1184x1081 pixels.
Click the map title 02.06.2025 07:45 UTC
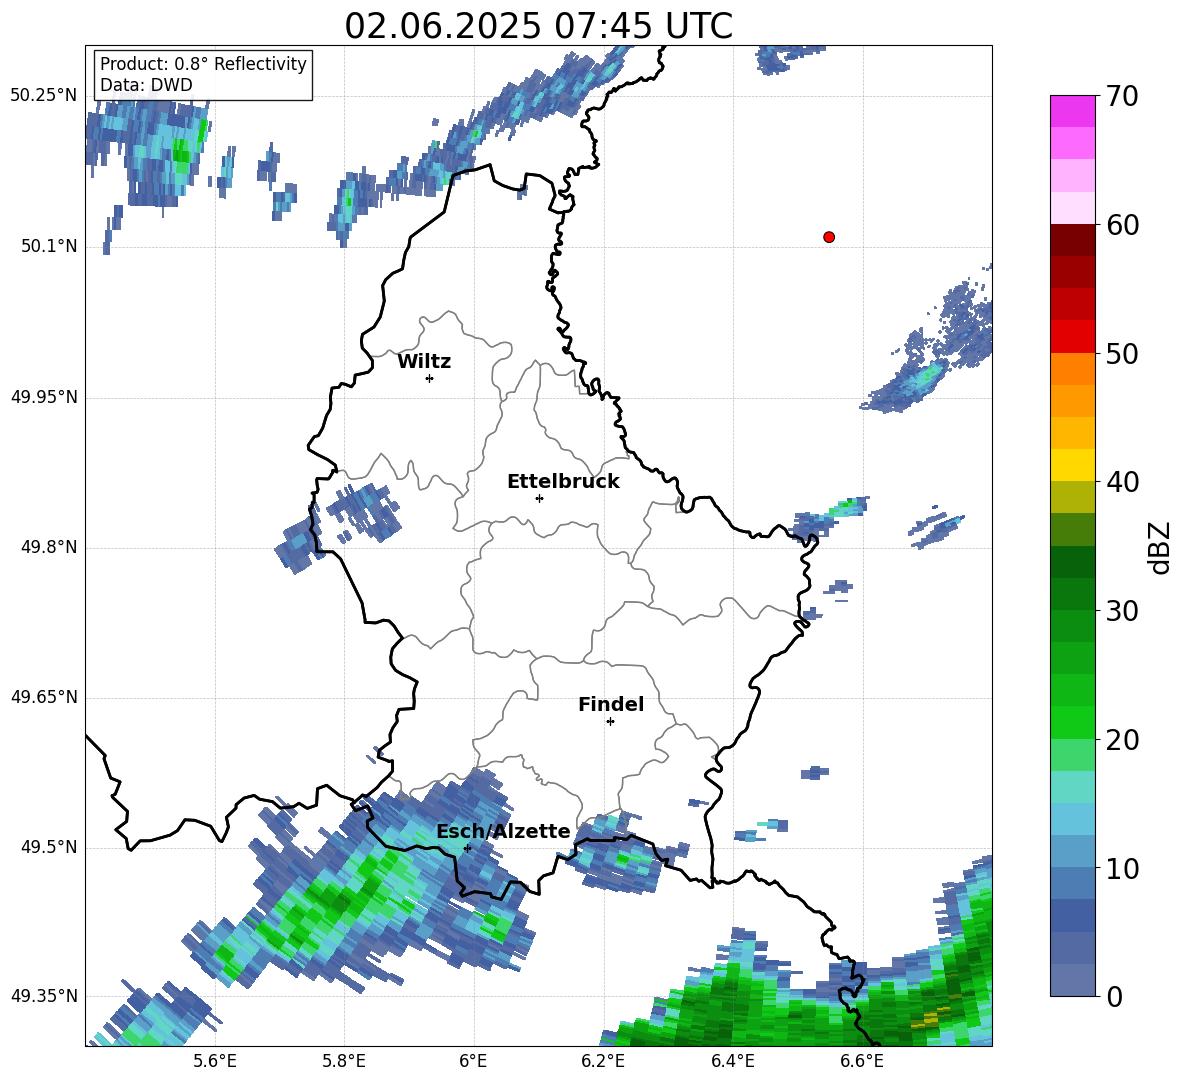538,26
